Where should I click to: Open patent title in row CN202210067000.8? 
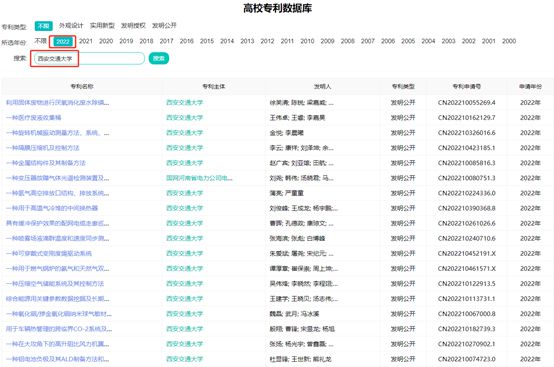(x=59, y=314)
